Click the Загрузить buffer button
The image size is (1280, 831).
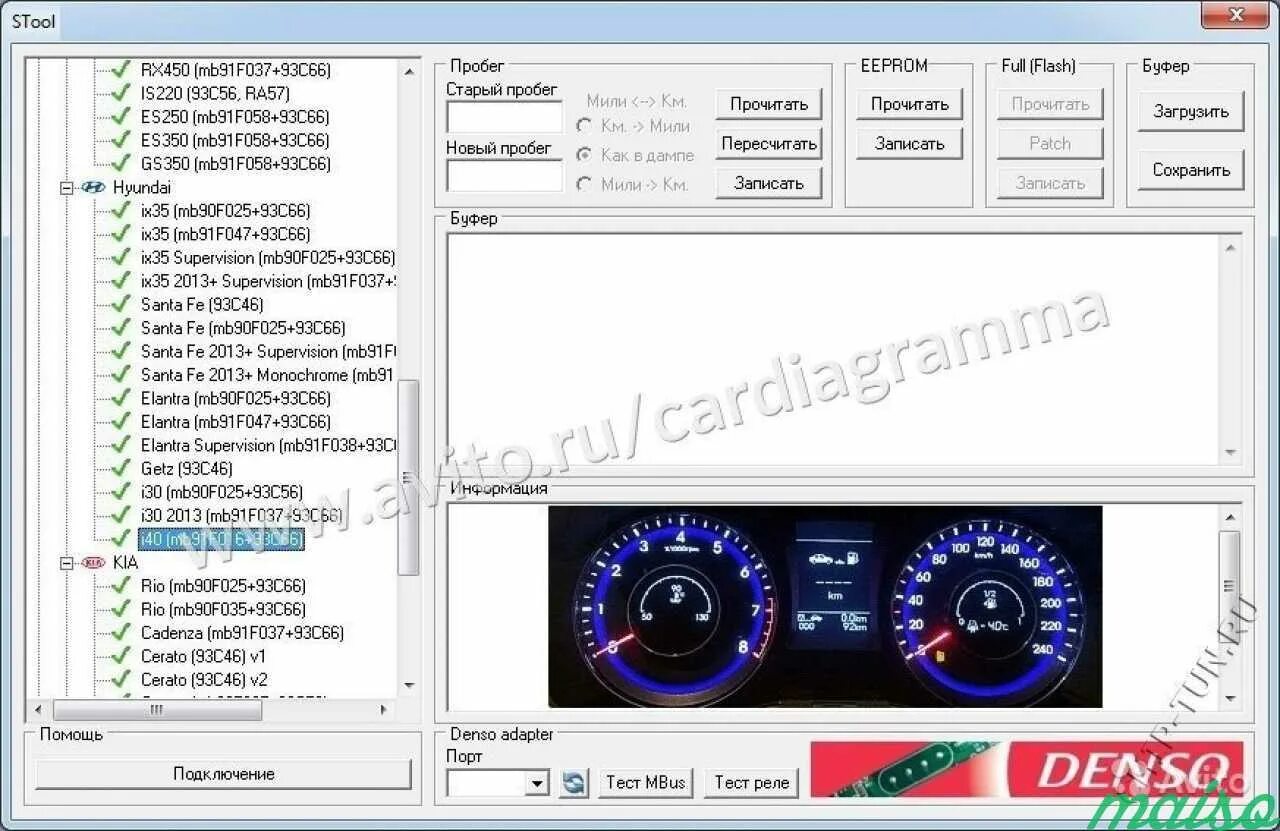point(1190,111)
